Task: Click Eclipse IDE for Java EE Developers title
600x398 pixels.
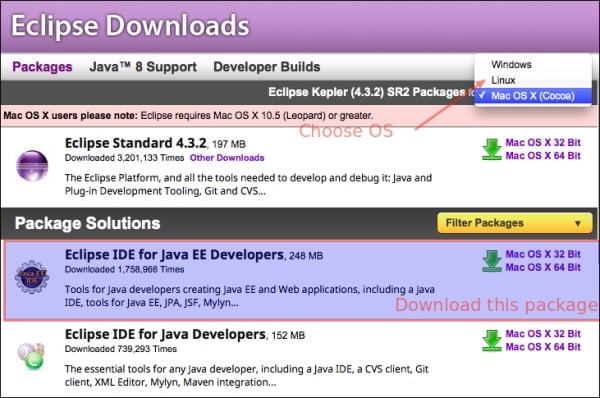Action: tap(174, 255)
